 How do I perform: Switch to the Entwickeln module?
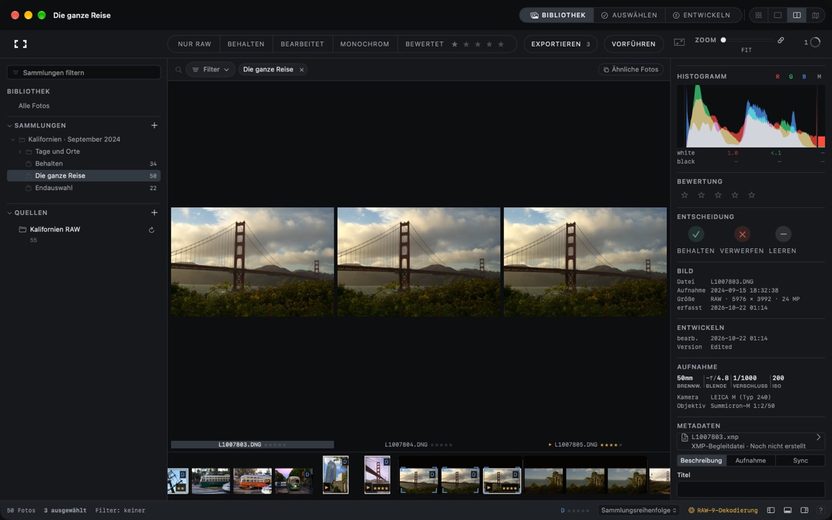tap(701, 15)
